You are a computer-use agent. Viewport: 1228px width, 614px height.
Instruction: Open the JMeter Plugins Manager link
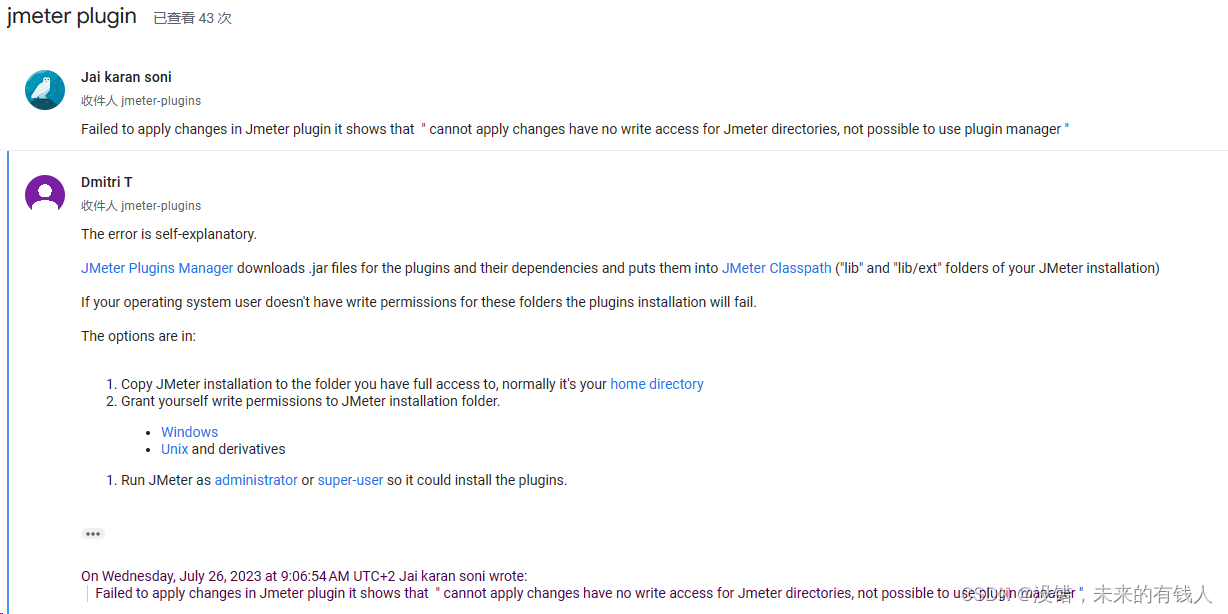pos(156,267)
